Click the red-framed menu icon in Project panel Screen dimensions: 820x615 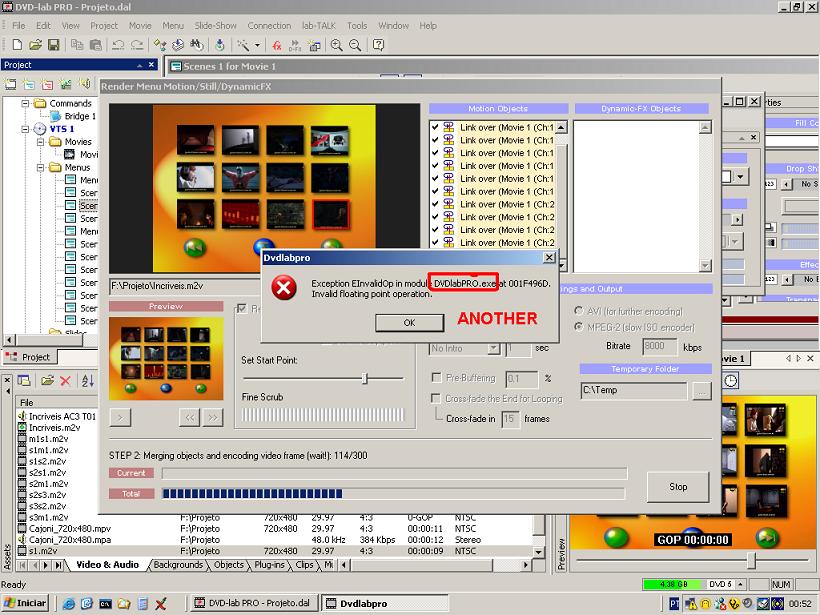[x=47, y=84]
